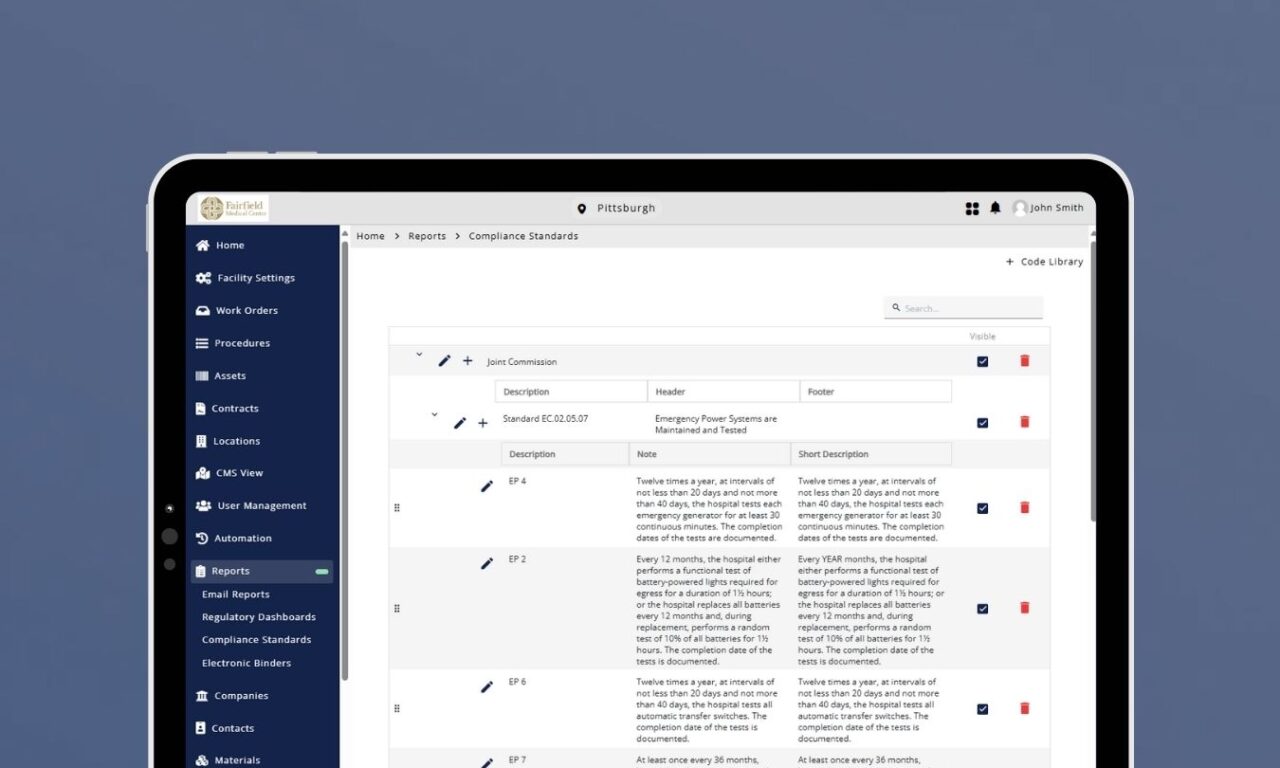Click the notification bell icon
This screenshot has height=768, width=1280.
(x=995, y=208)
